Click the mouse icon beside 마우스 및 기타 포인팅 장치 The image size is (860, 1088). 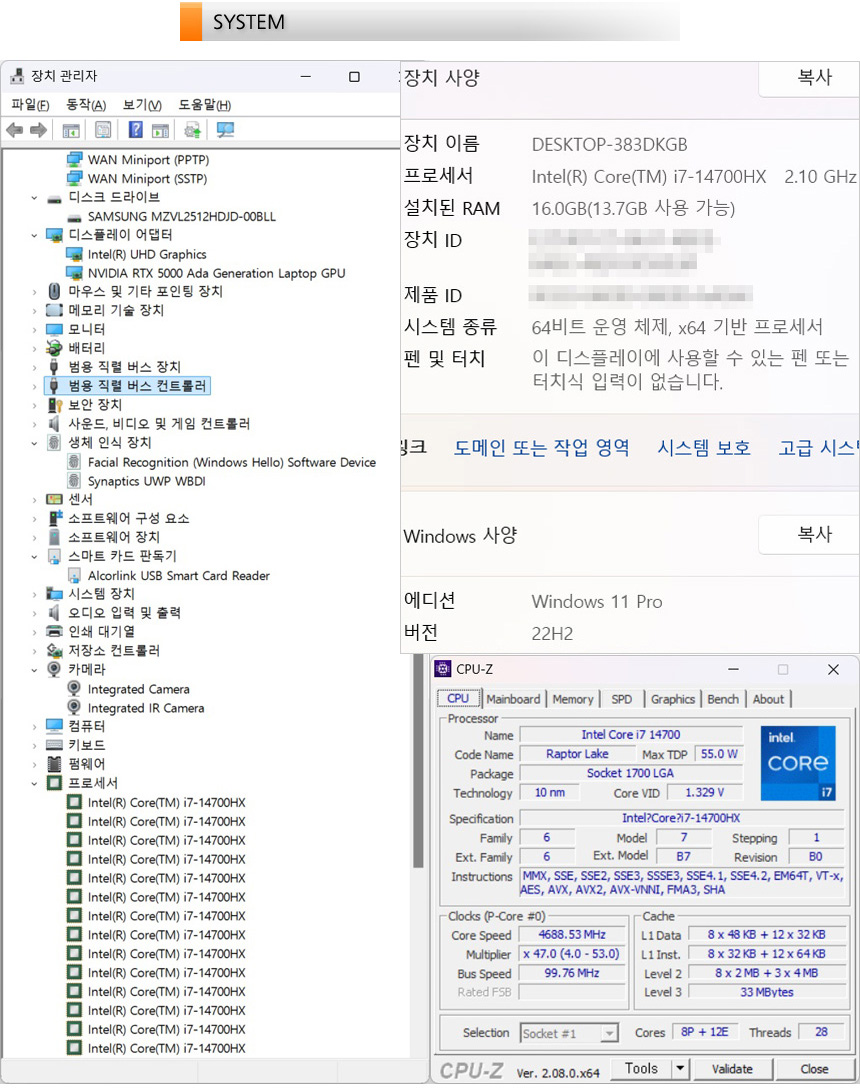pos(54,291)
